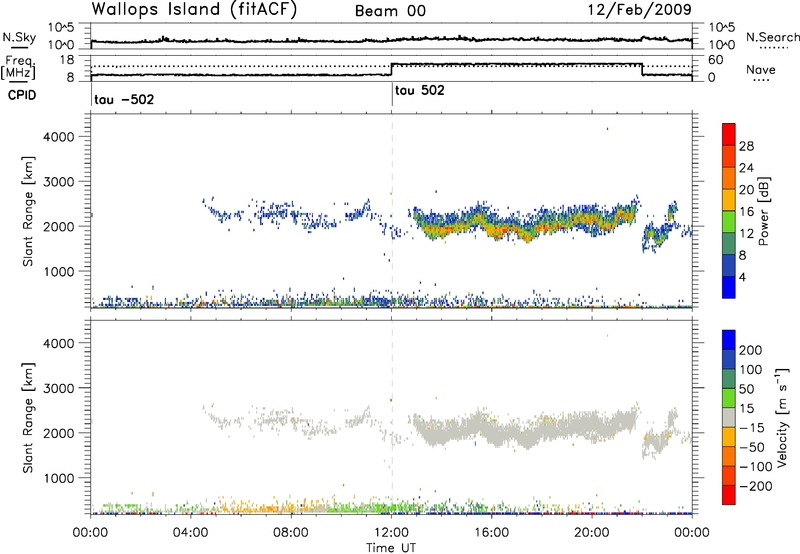Image resolution: width=800 pixels, height=554 pixels.
Task: Click the "16:00" time tick label
Action: [491, 533]
